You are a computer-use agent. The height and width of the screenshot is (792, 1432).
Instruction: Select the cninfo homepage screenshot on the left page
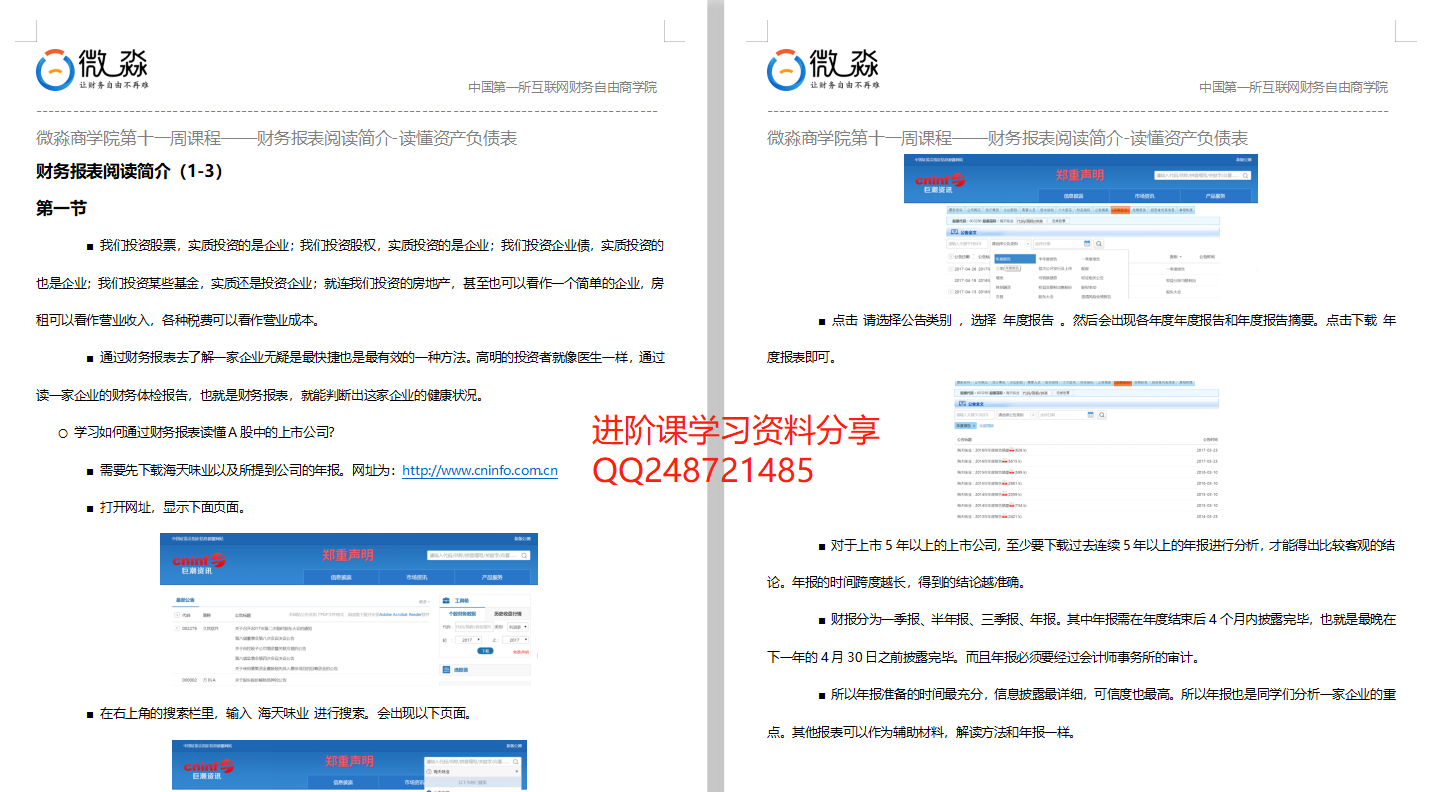tap(349, 609)
